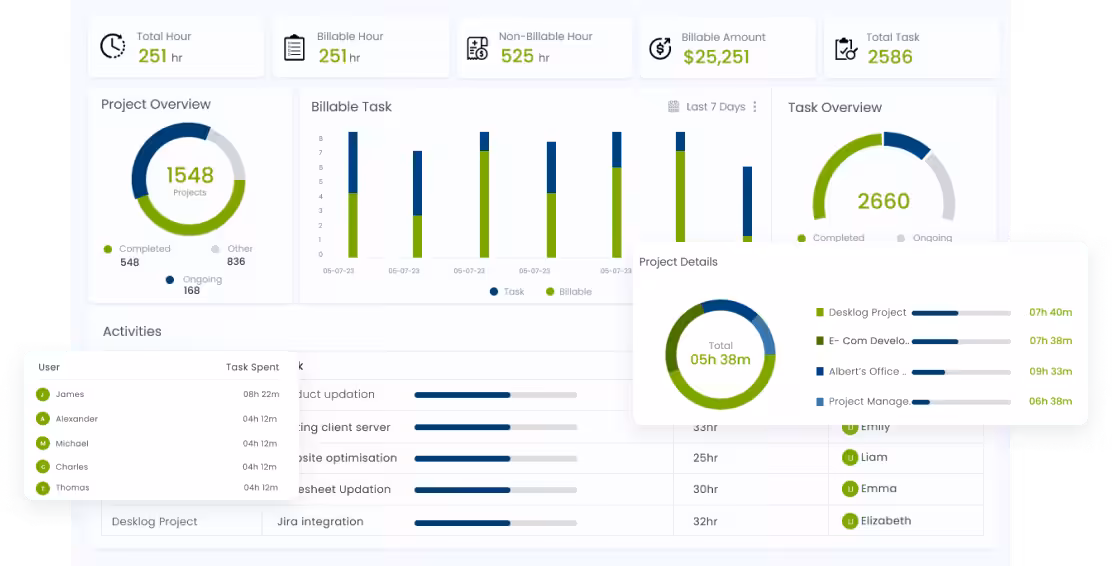Open the Billable Task three-dot options menu
Viewport: 1112px width, 566px height.
755,107
